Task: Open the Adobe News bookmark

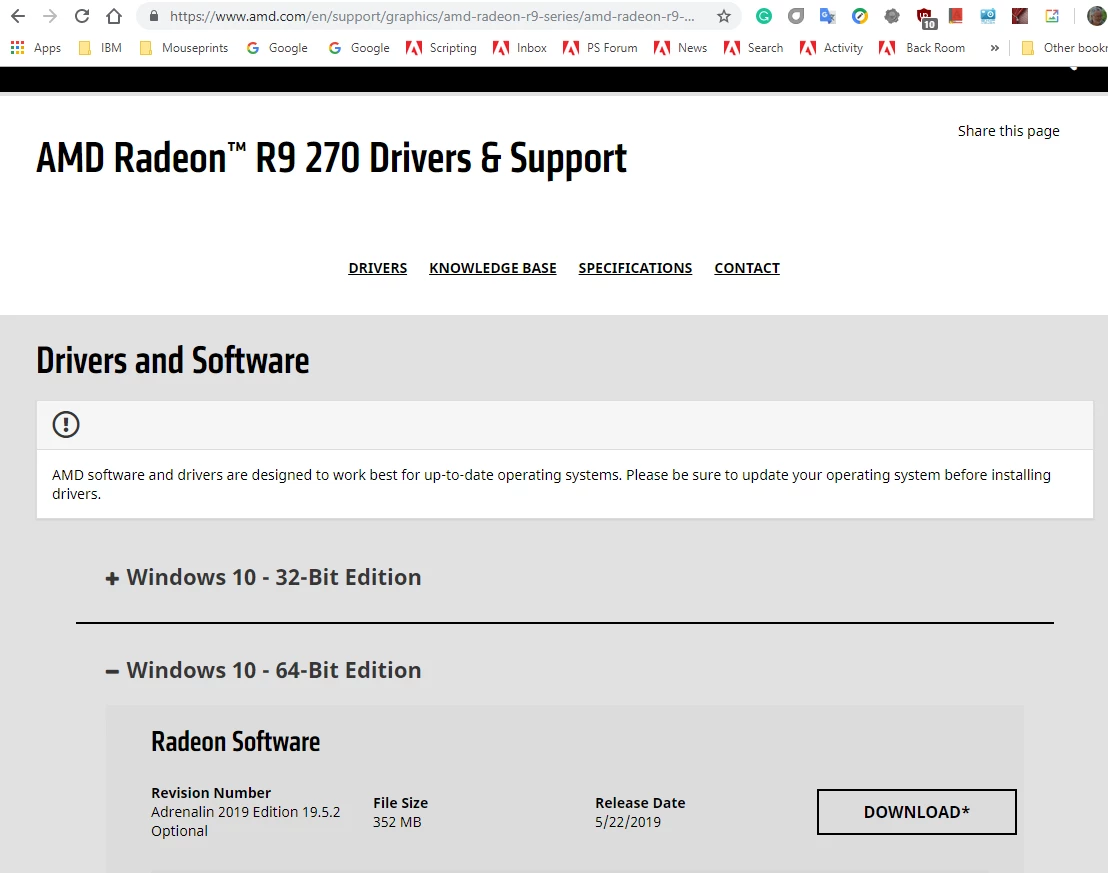Action: [x=680, y=47]
